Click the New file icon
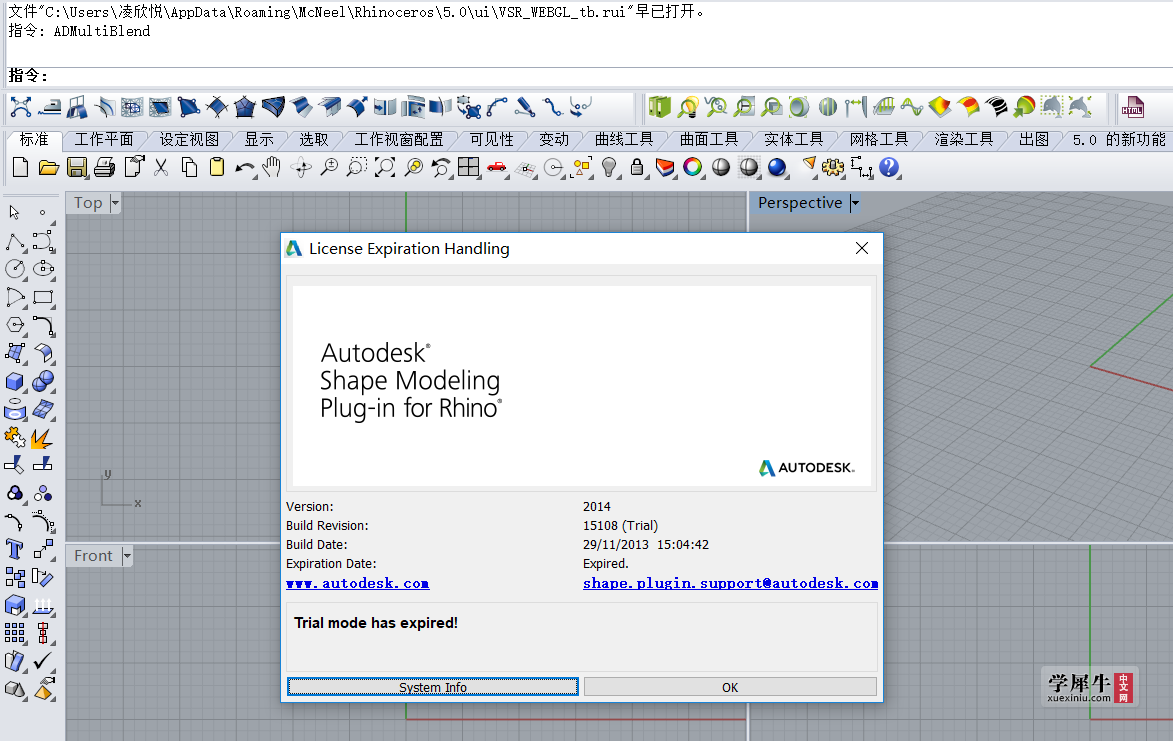Viewport: 1173px width, 741px height. click(21, 167)
